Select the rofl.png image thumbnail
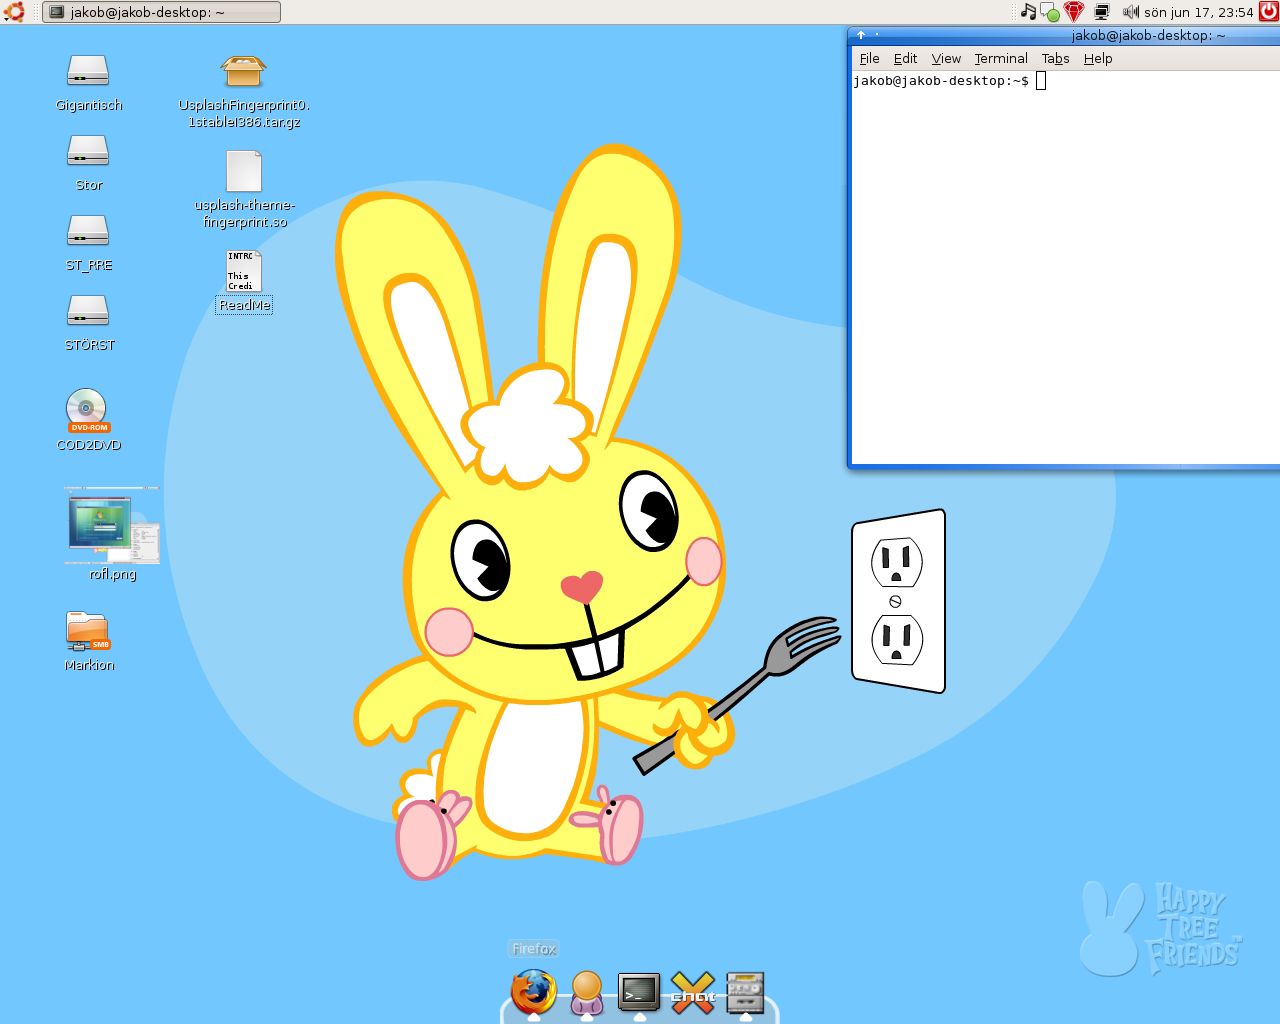Image resolution: width=1280 pixels, height=1024 pixels. pos(112,525)
